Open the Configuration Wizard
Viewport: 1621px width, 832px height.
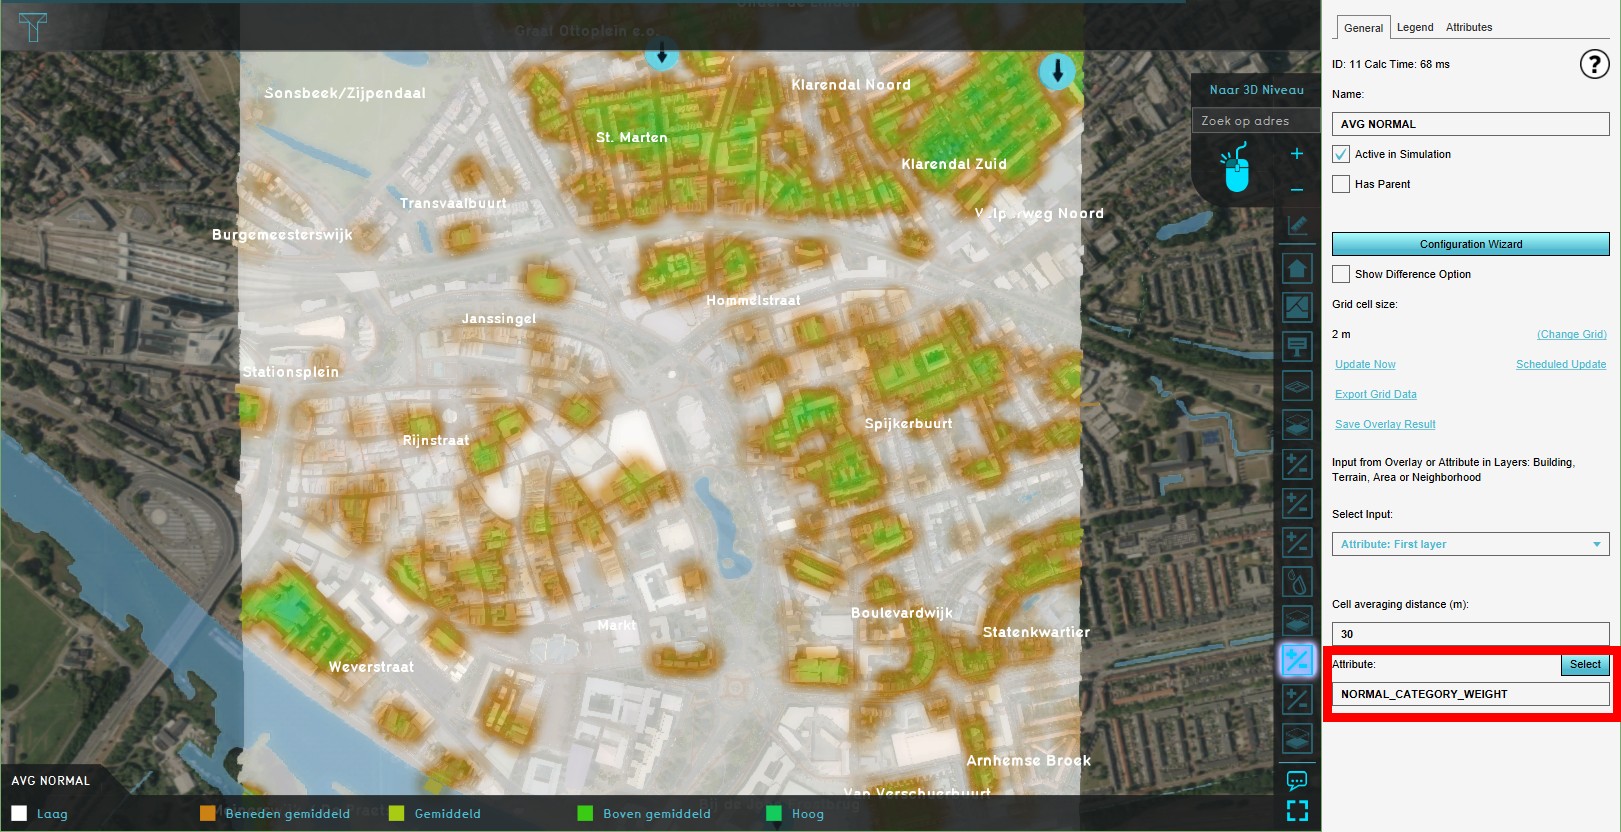click(x=1470, y=244)
